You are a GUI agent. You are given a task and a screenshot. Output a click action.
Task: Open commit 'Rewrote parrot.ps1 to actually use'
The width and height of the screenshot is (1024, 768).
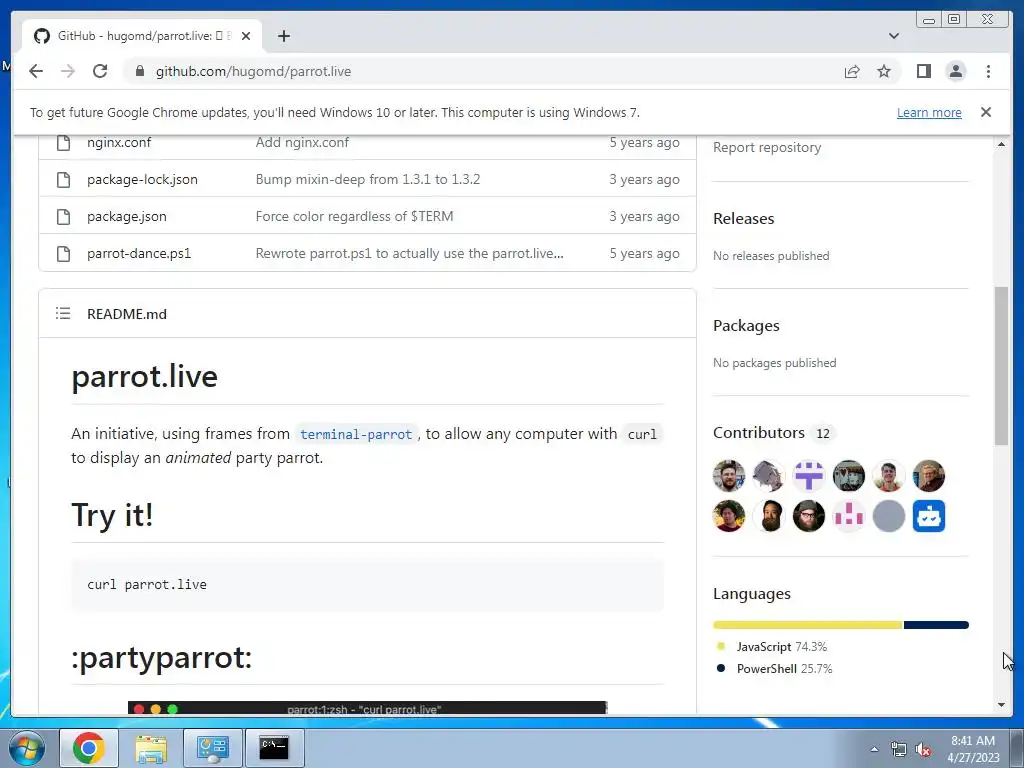(x=409, y=253)
